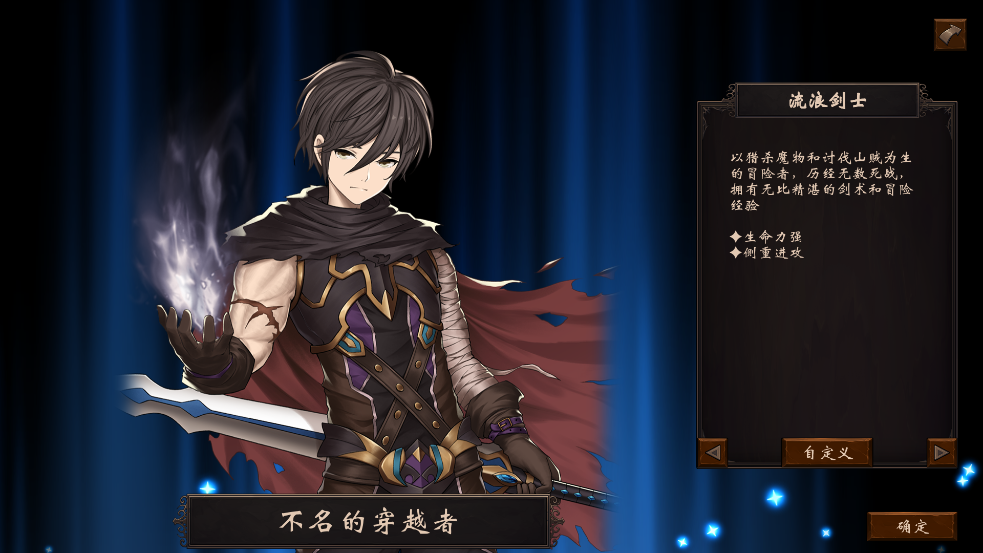Click the large blue sparkle near panel bottom
The image size is (983, 553).
(x=775, y=498)
